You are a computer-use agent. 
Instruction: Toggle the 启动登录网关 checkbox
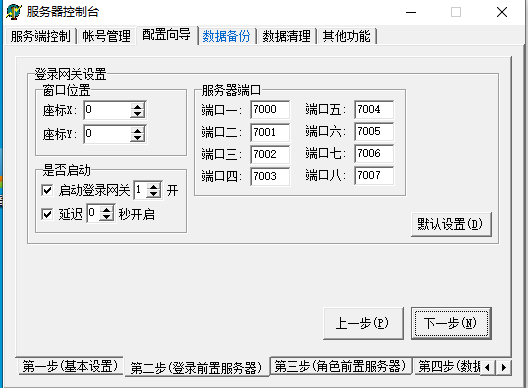(x=47, y=190)
